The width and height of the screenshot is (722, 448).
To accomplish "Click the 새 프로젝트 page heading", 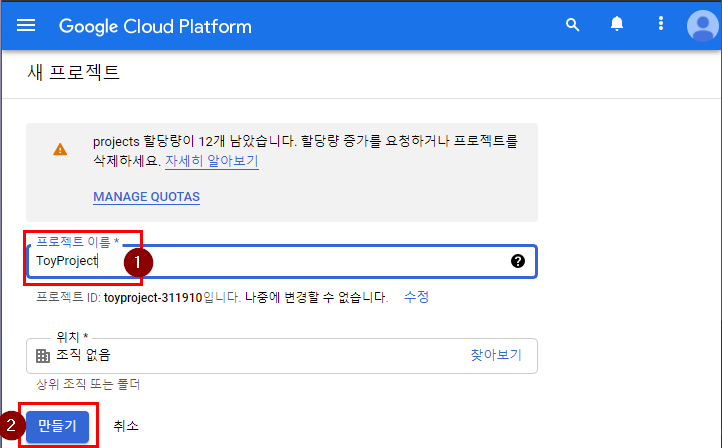I will coord(73,72).
